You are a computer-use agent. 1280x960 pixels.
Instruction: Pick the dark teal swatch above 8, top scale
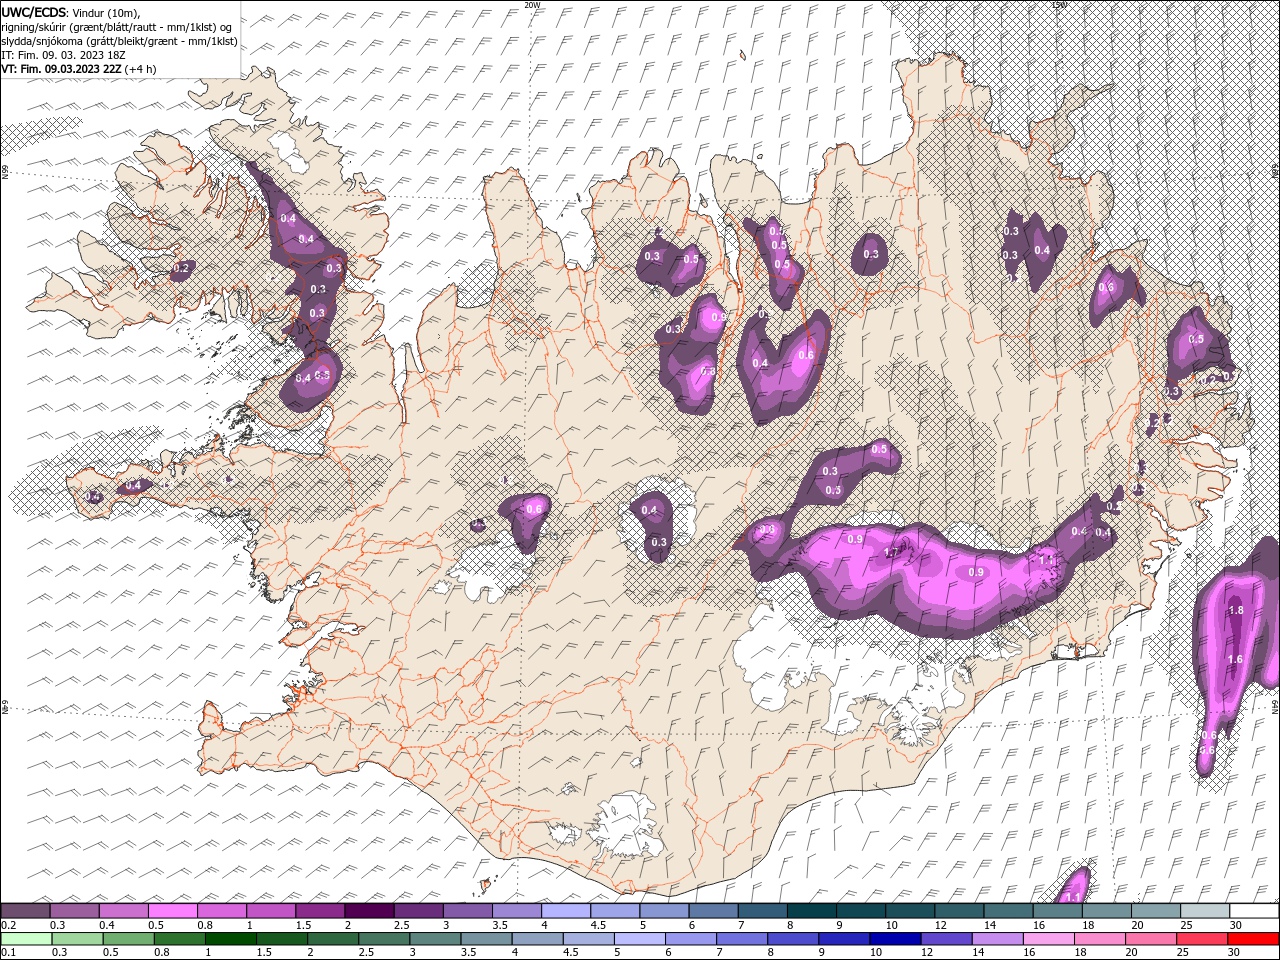tap(812, 911)
